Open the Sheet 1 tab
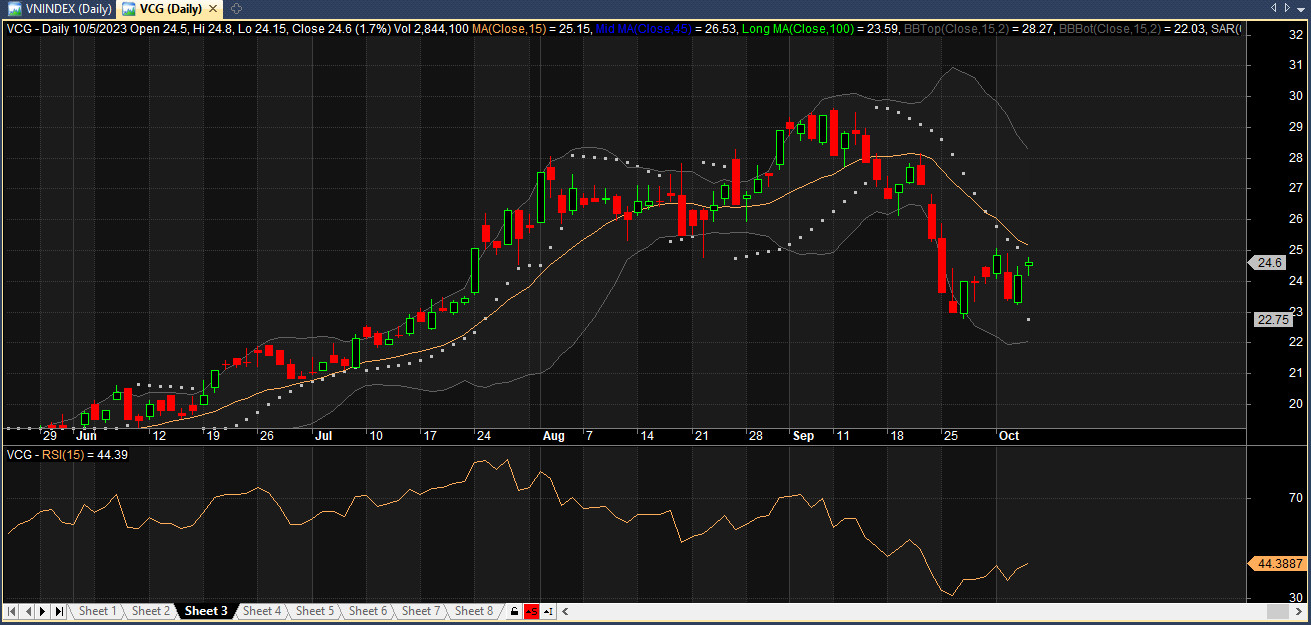The height and width of the screenshot is (625, 1311). coord(97,611)
